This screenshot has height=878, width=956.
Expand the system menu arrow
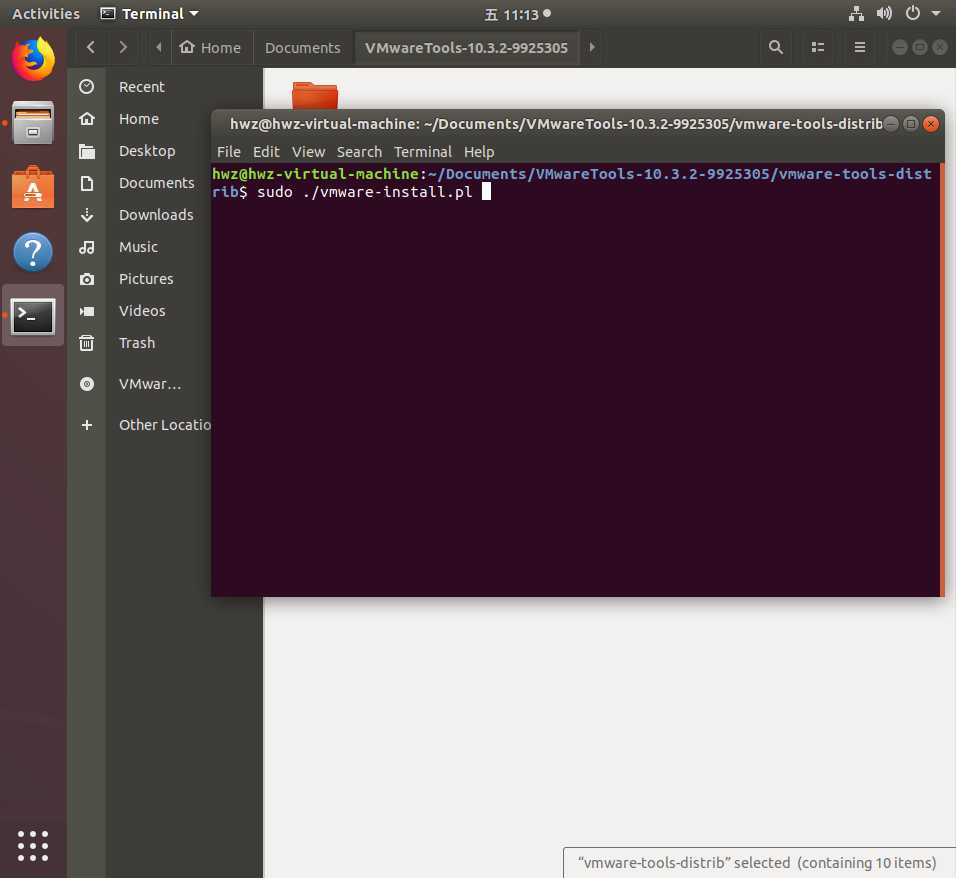tap(935, 13)
